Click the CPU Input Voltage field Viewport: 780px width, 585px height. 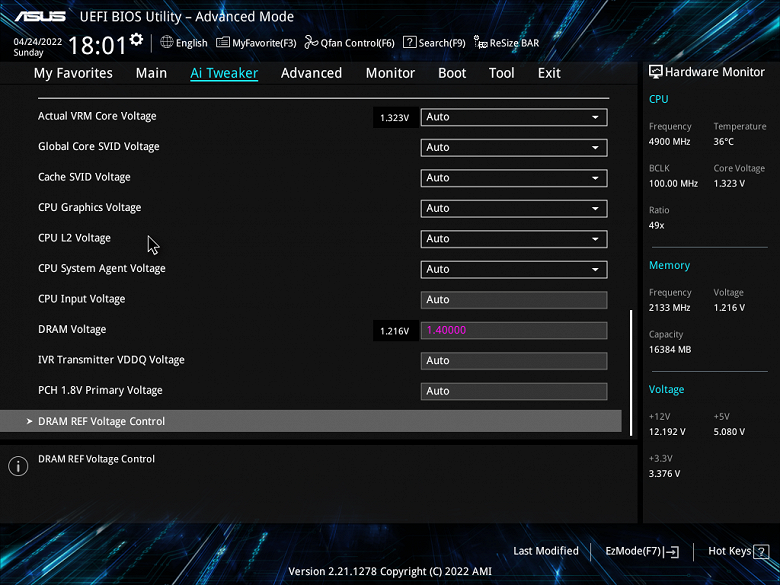[x=514, y=300]
